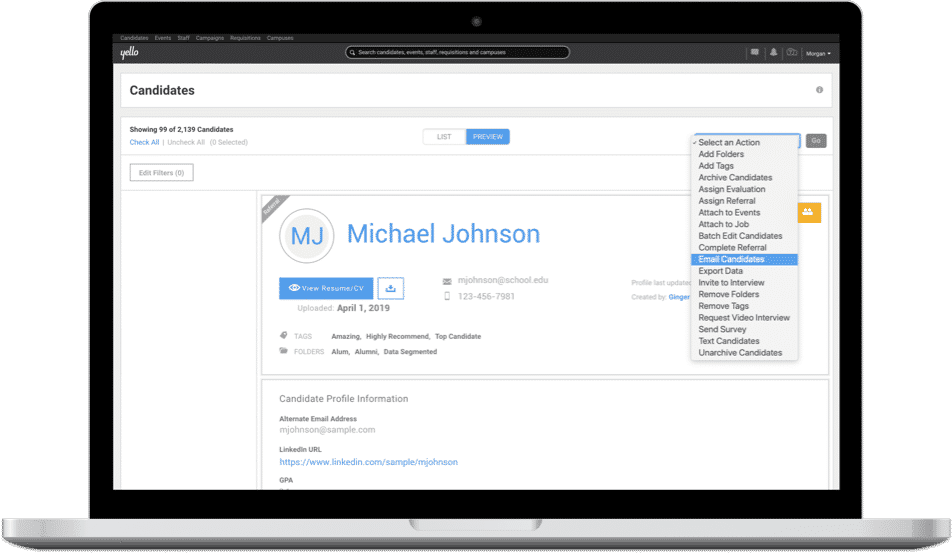The height and width of the screenshot is (554, 952).
Task: Click the Check All link
Action: (144, 142)
